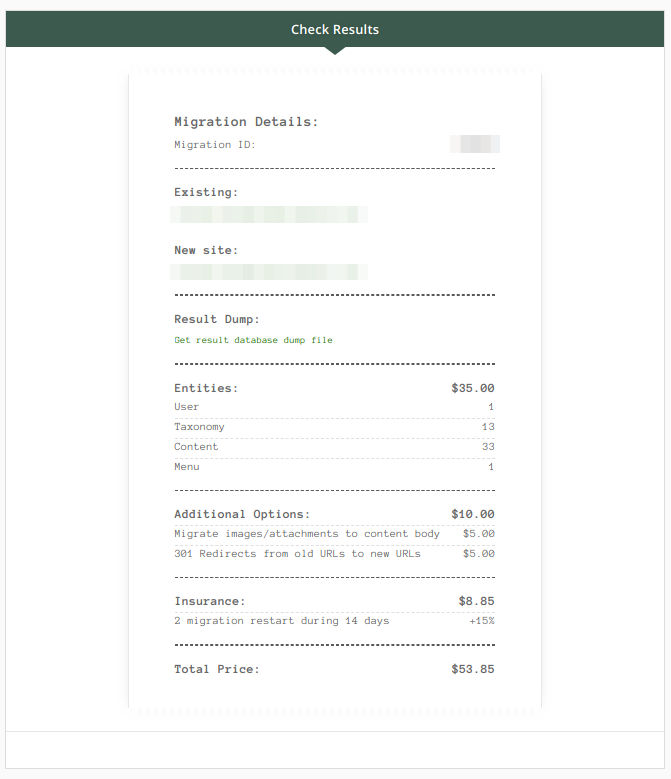Screen dimensions: 671x779
Task: Open the Get result database dump file link
Action: [253, 340]
